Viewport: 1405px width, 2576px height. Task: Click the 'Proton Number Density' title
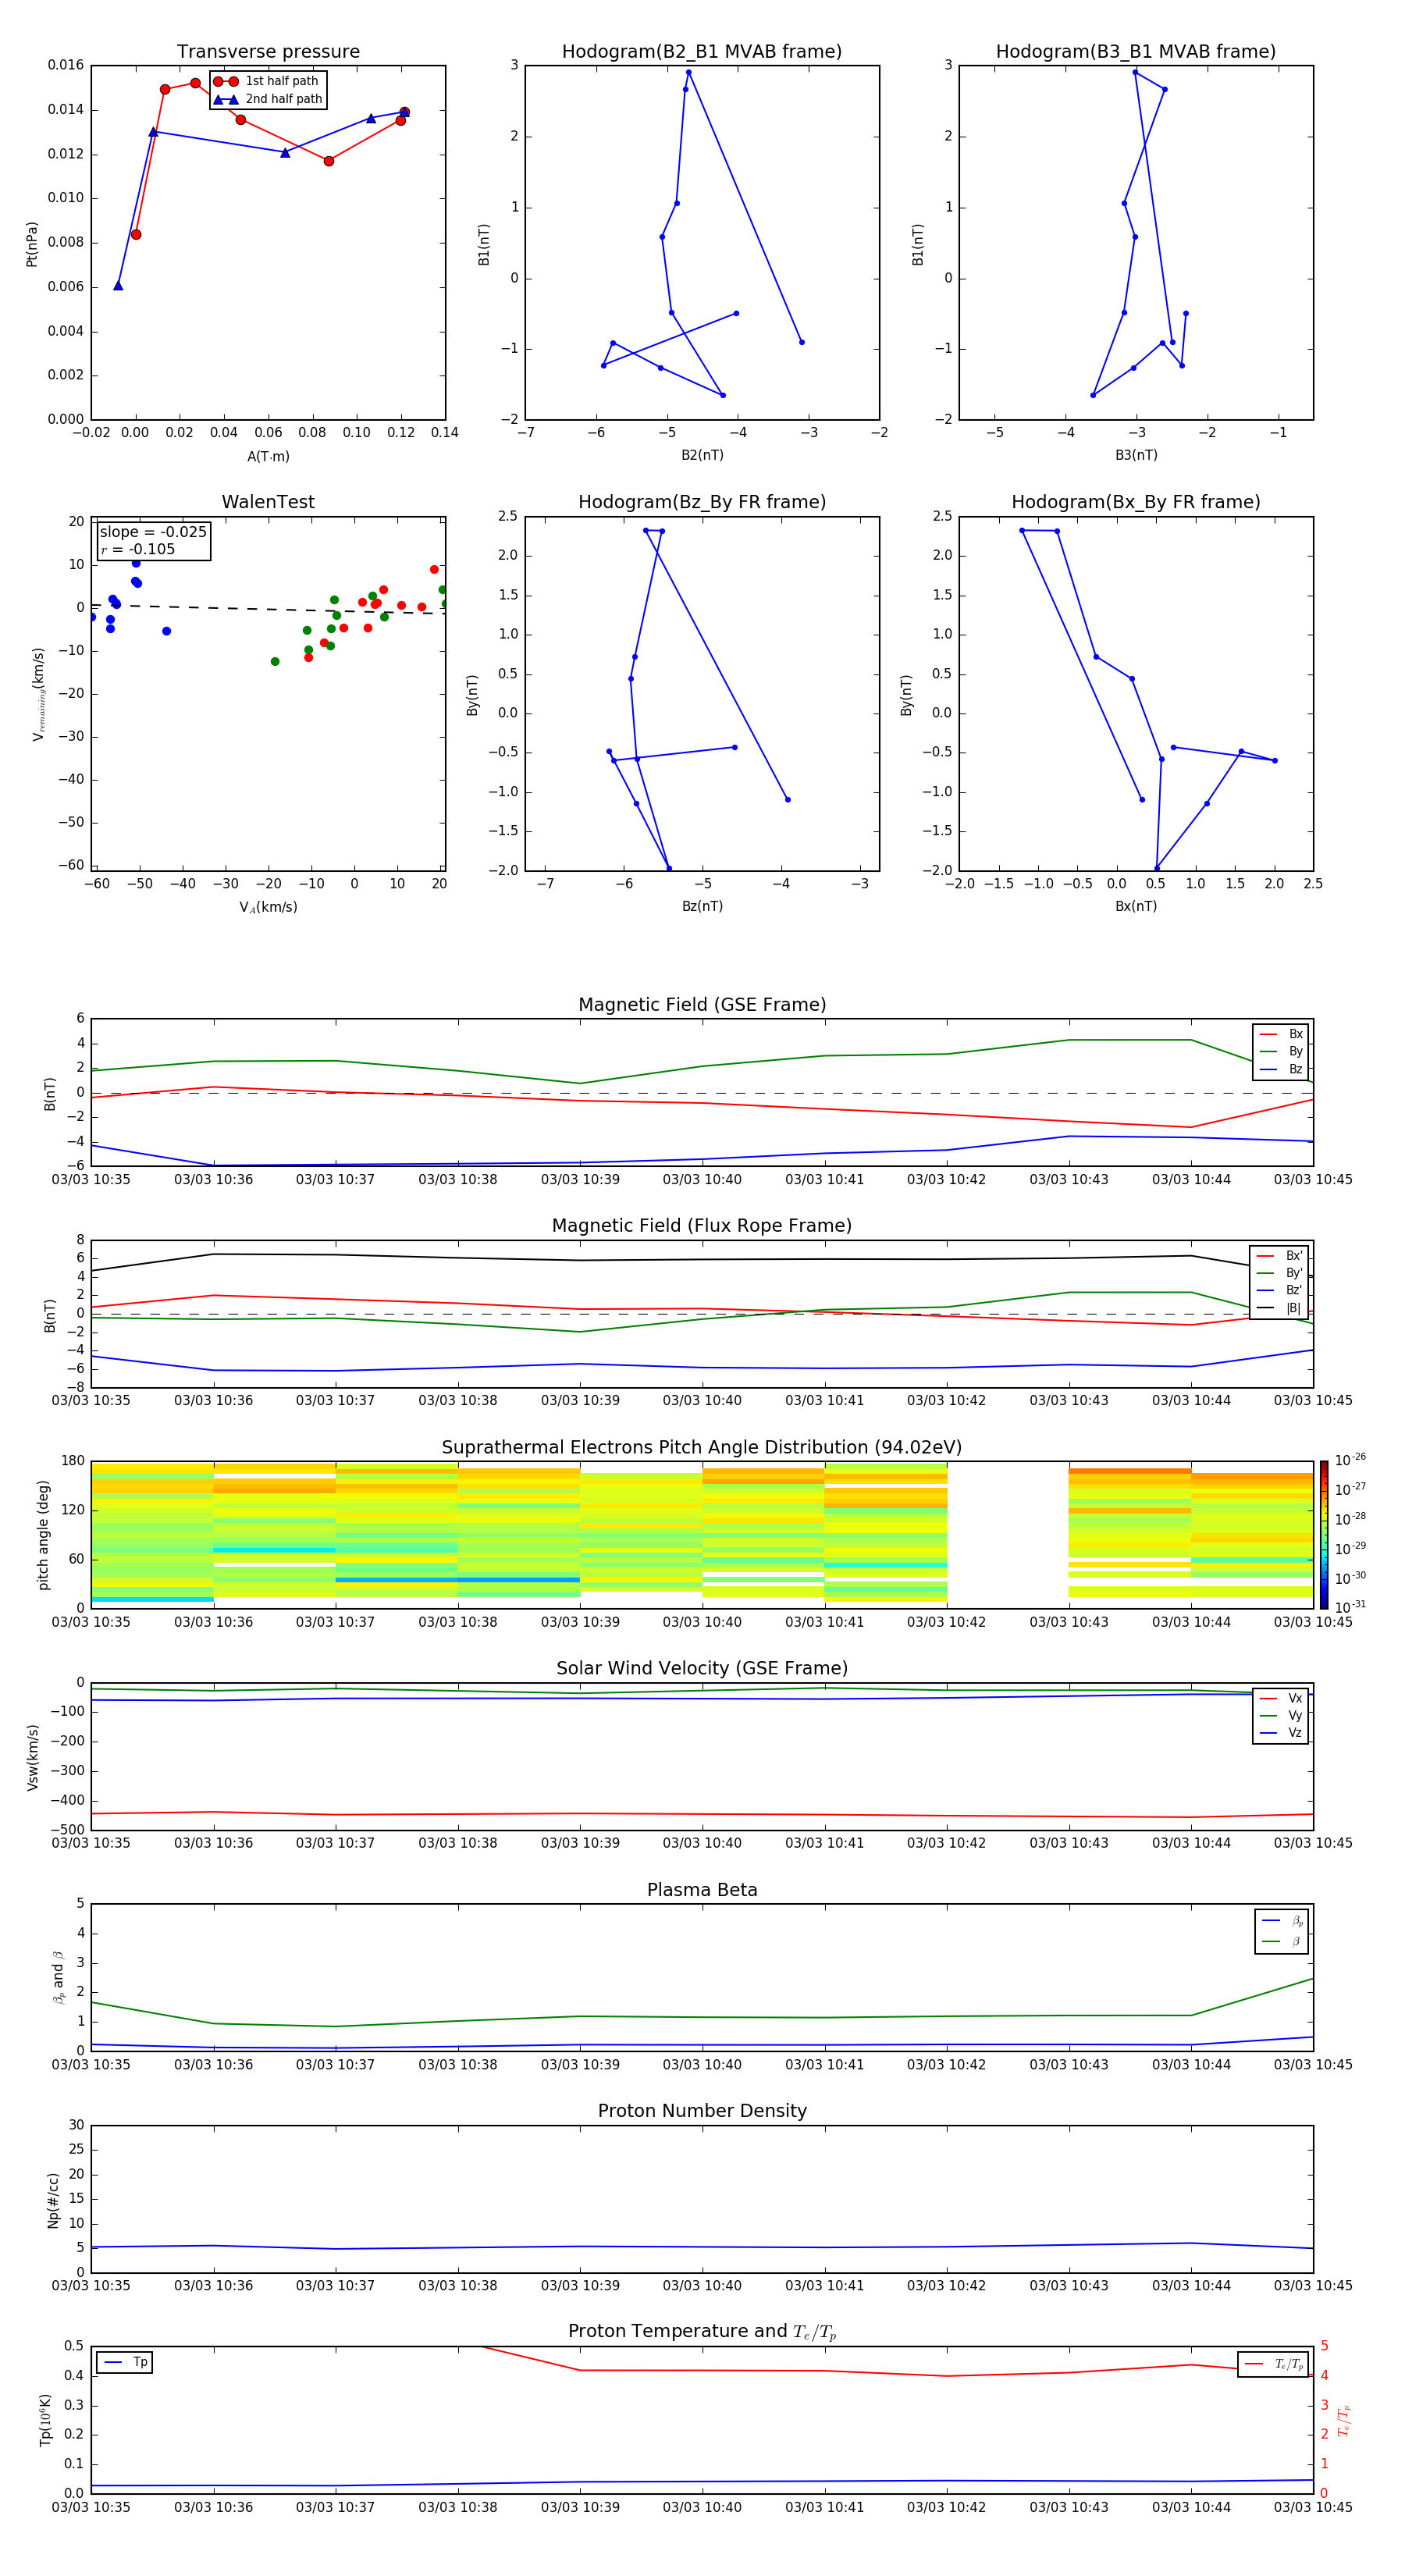point(702,2111)
